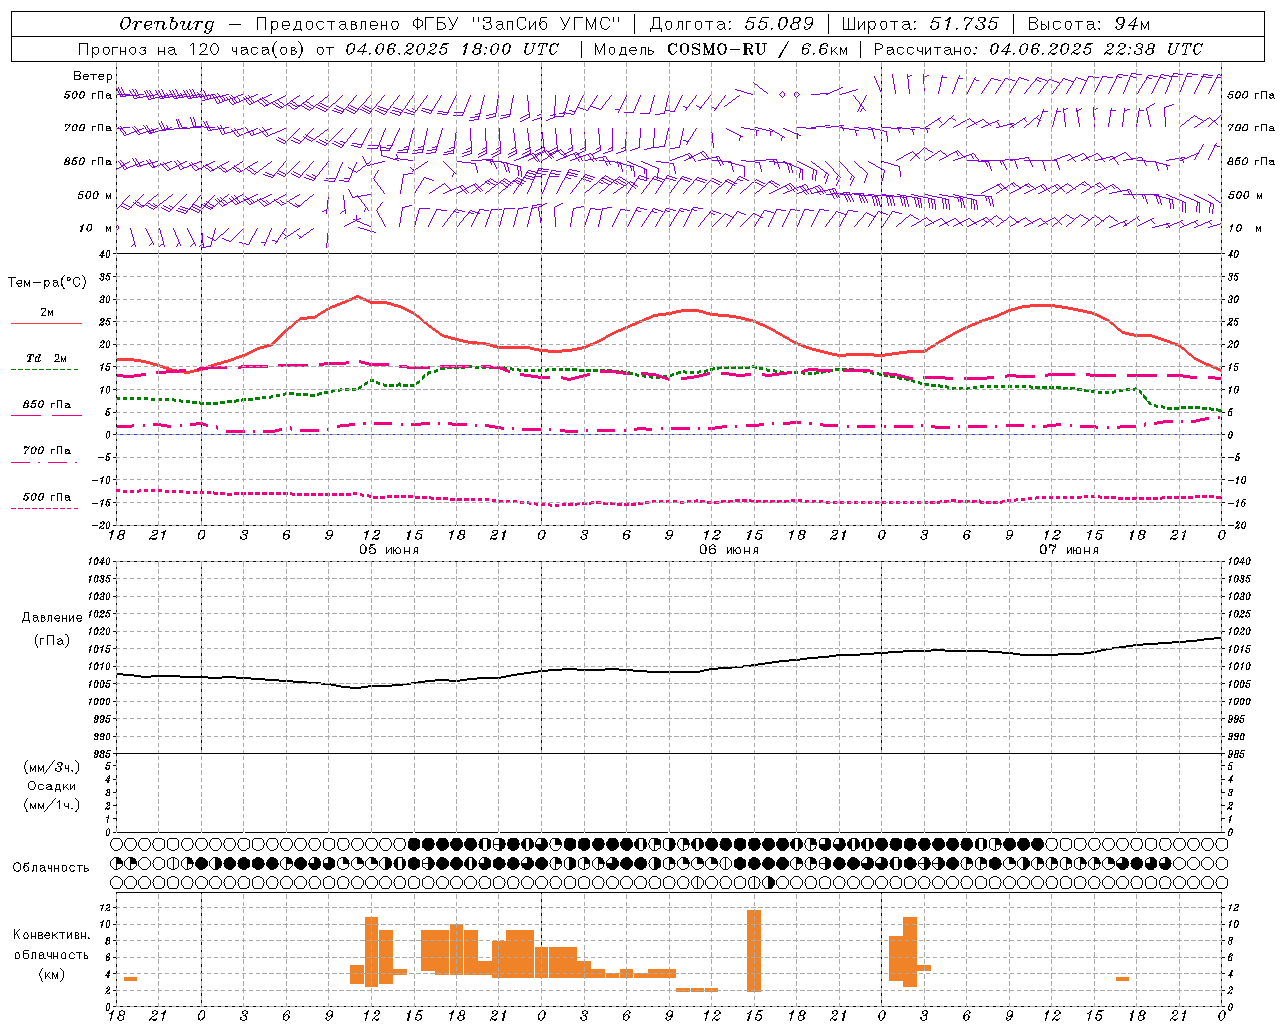Click the '(мм/3ч.)' precipitation unit label

[52, 767]
